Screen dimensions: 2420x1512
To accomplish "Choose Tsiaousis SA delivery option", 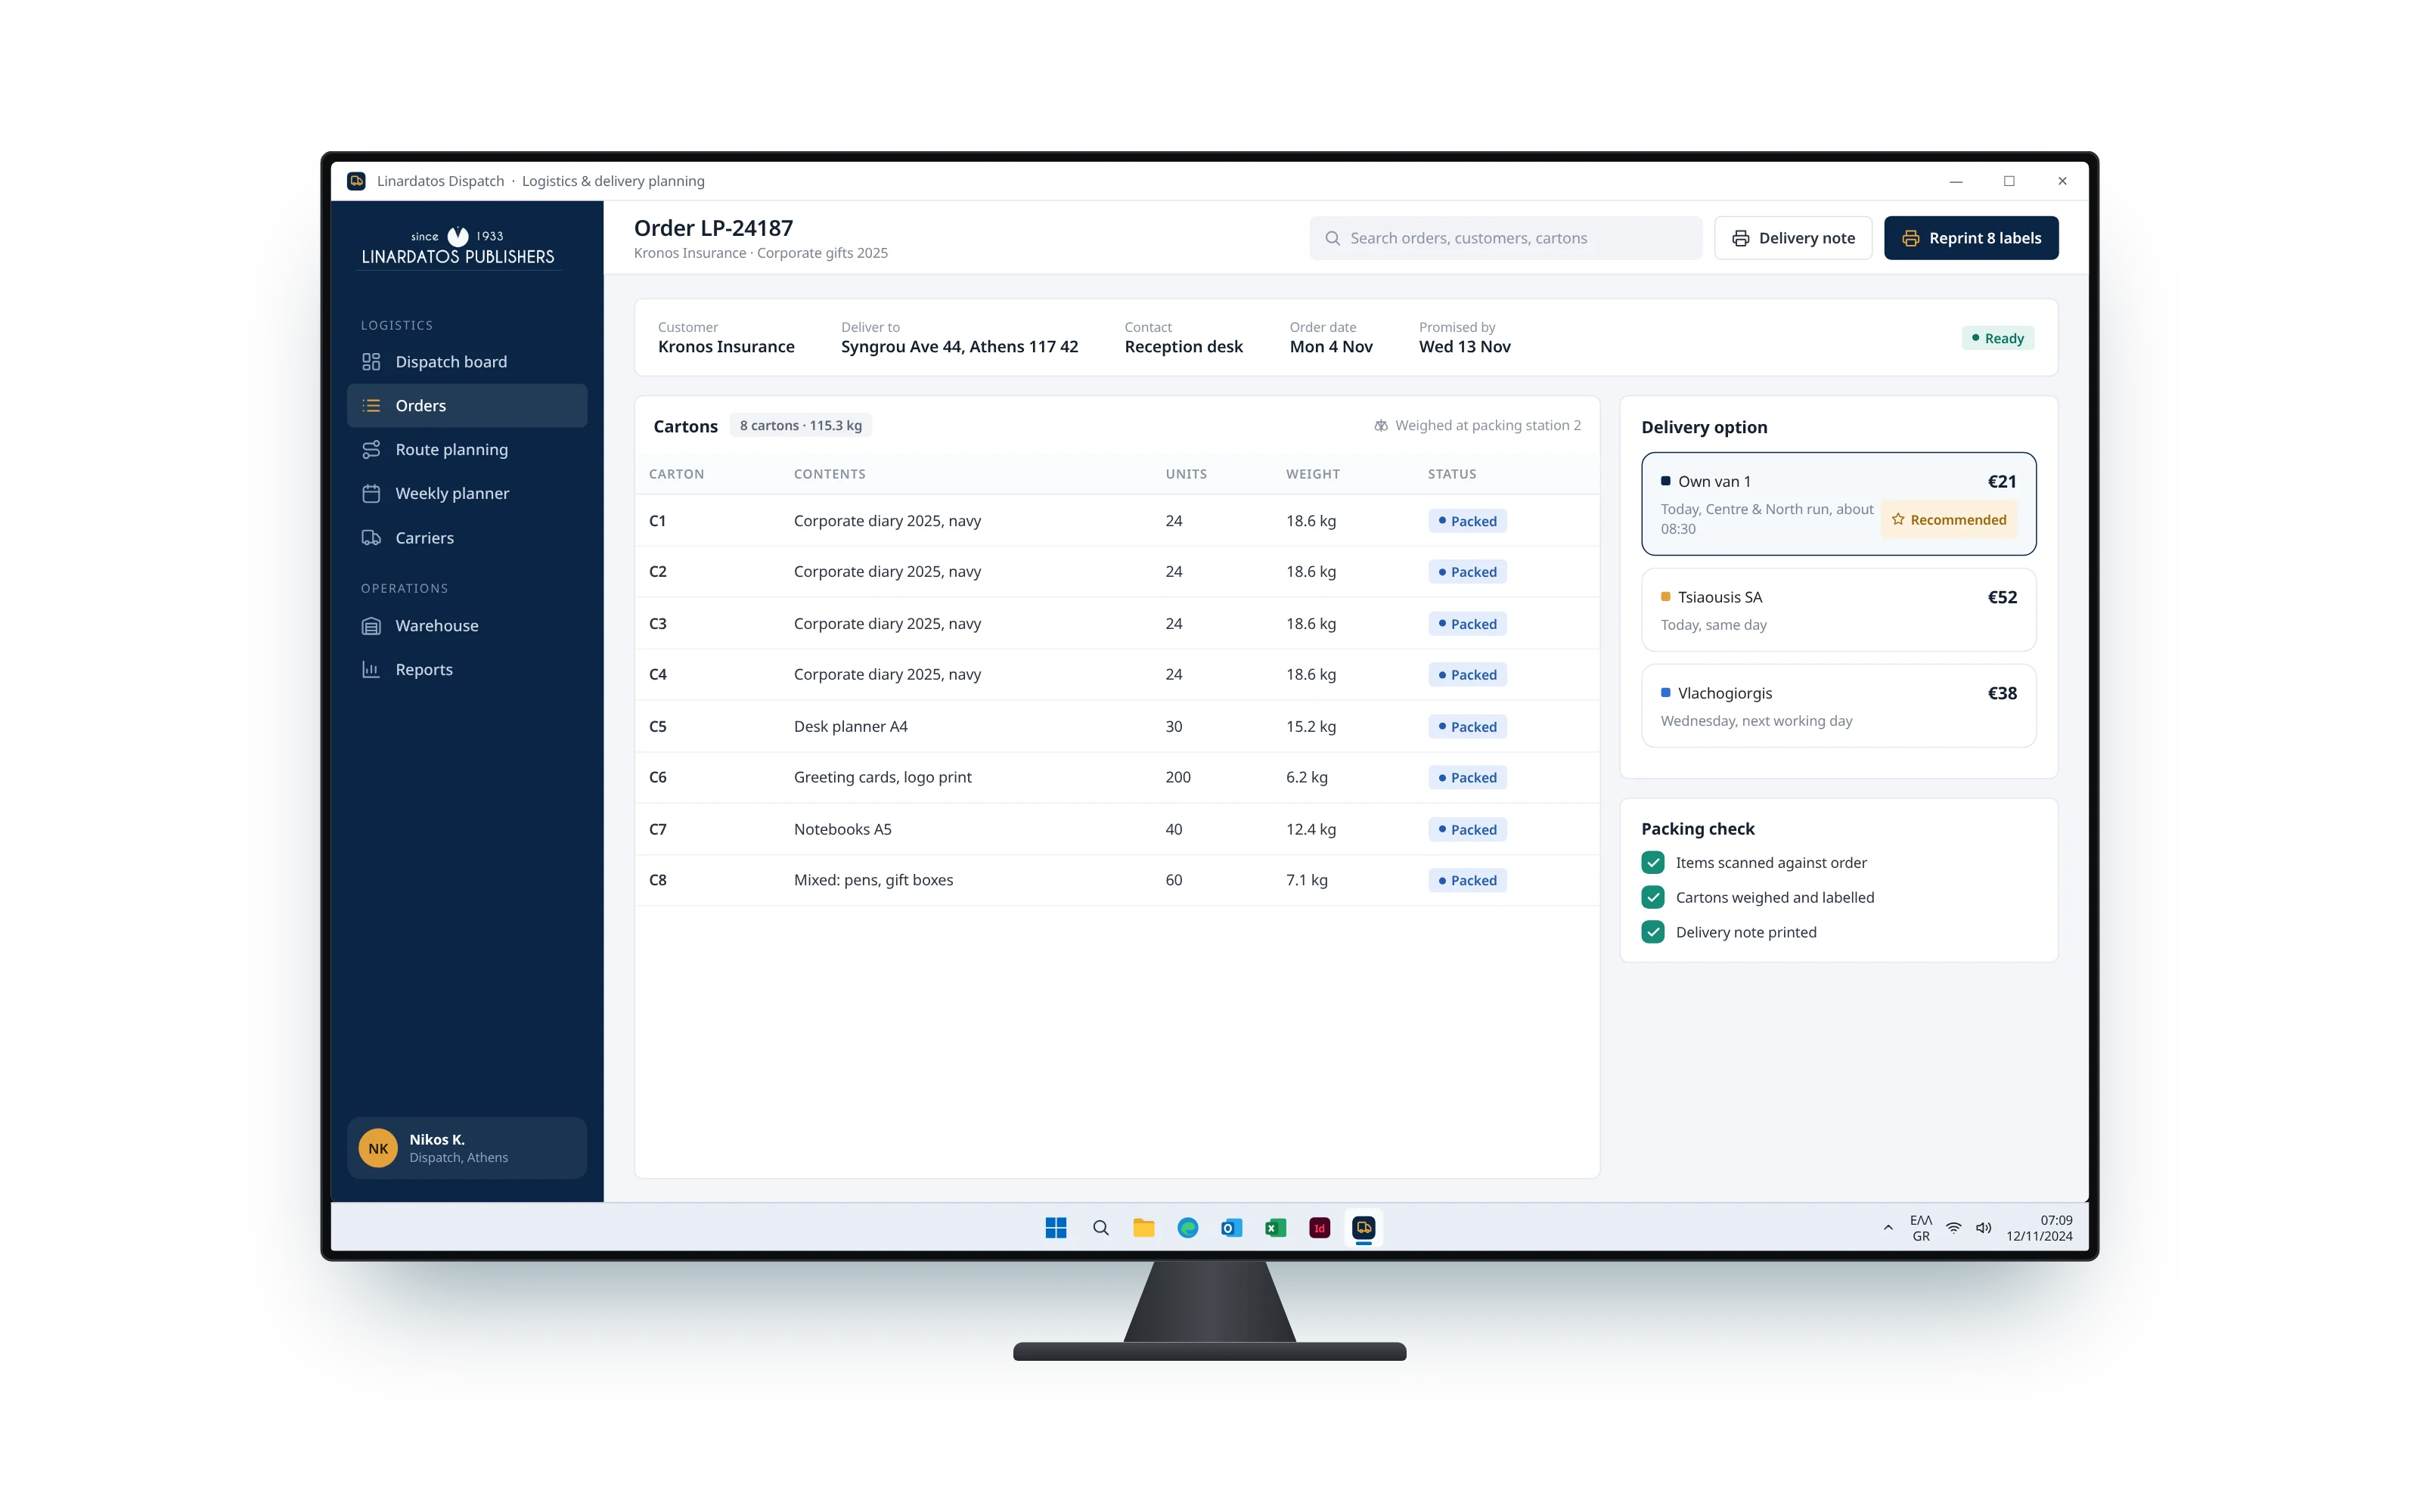I will click(1838, 610).
